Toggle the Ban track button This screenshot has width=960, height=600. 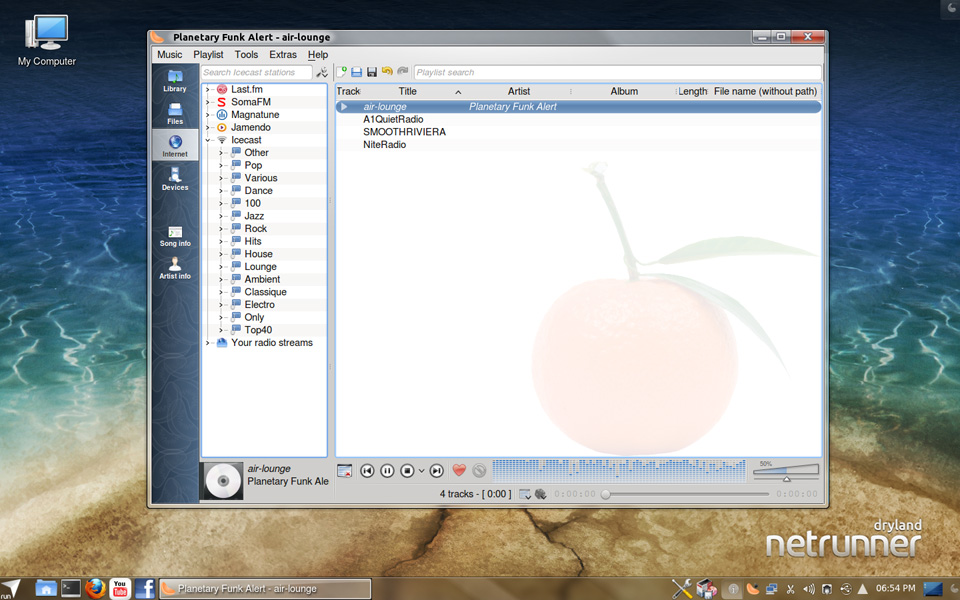coord(479,470)
